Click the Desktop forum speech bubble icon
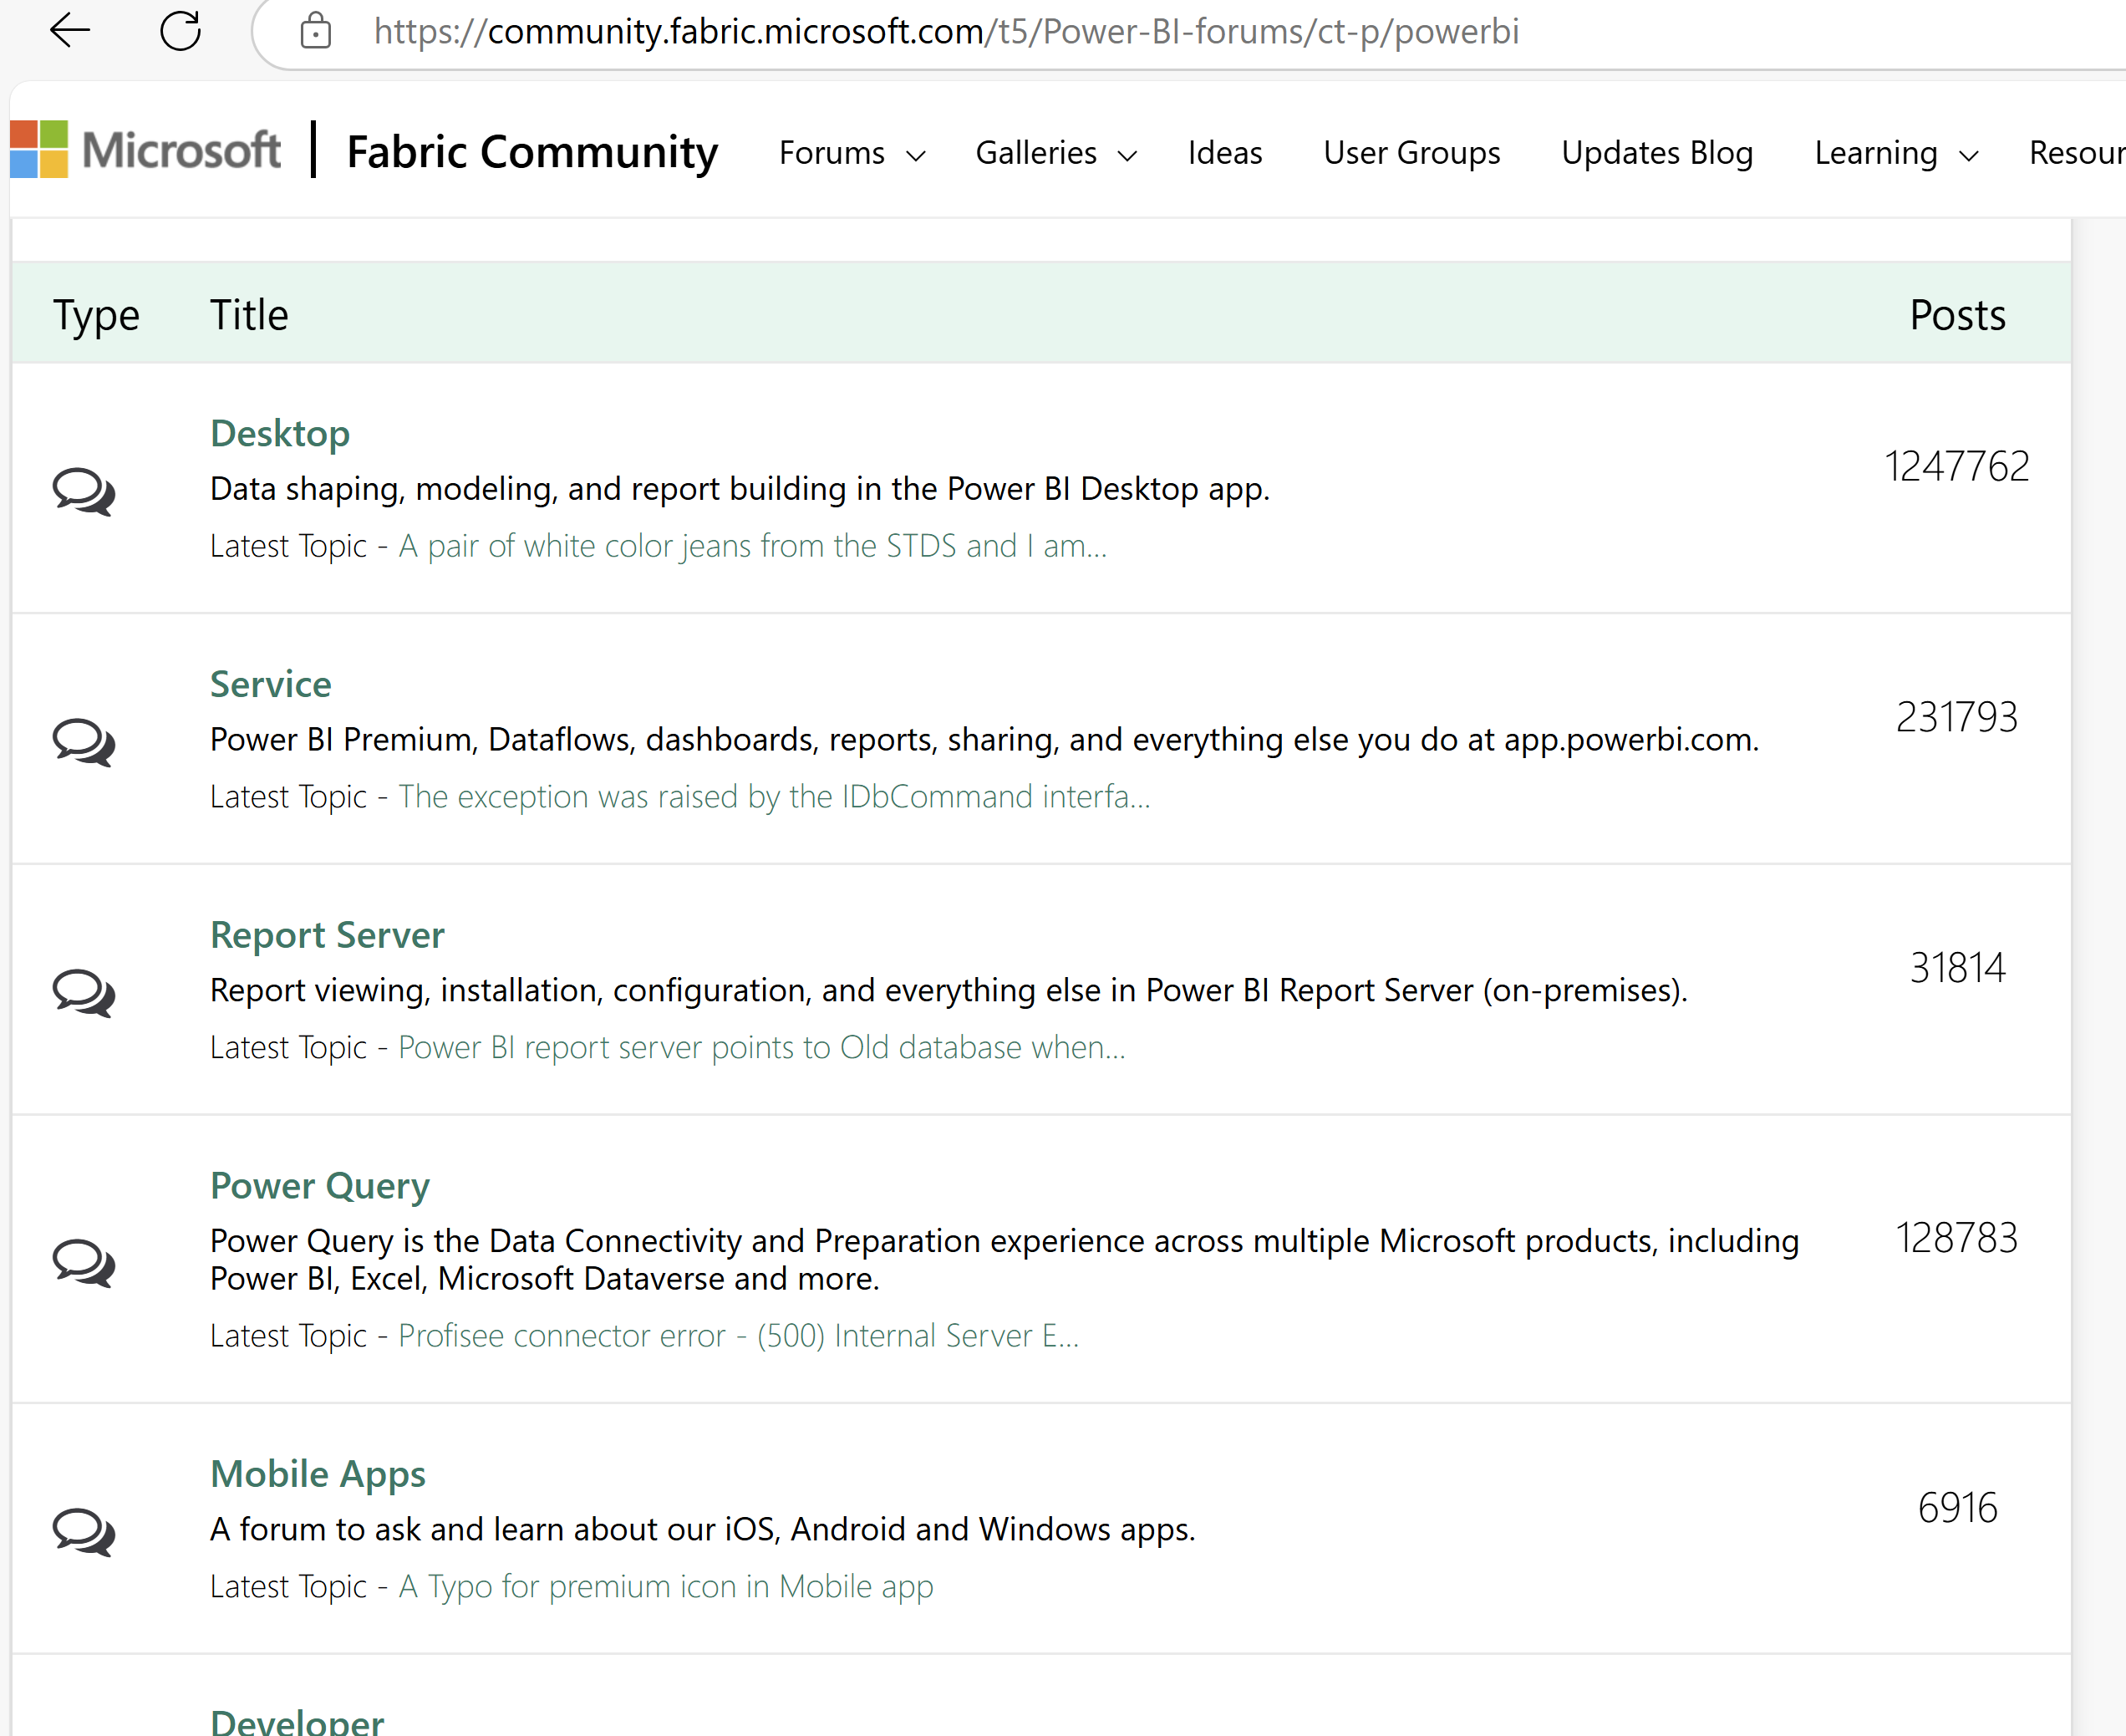 (84, 491)
